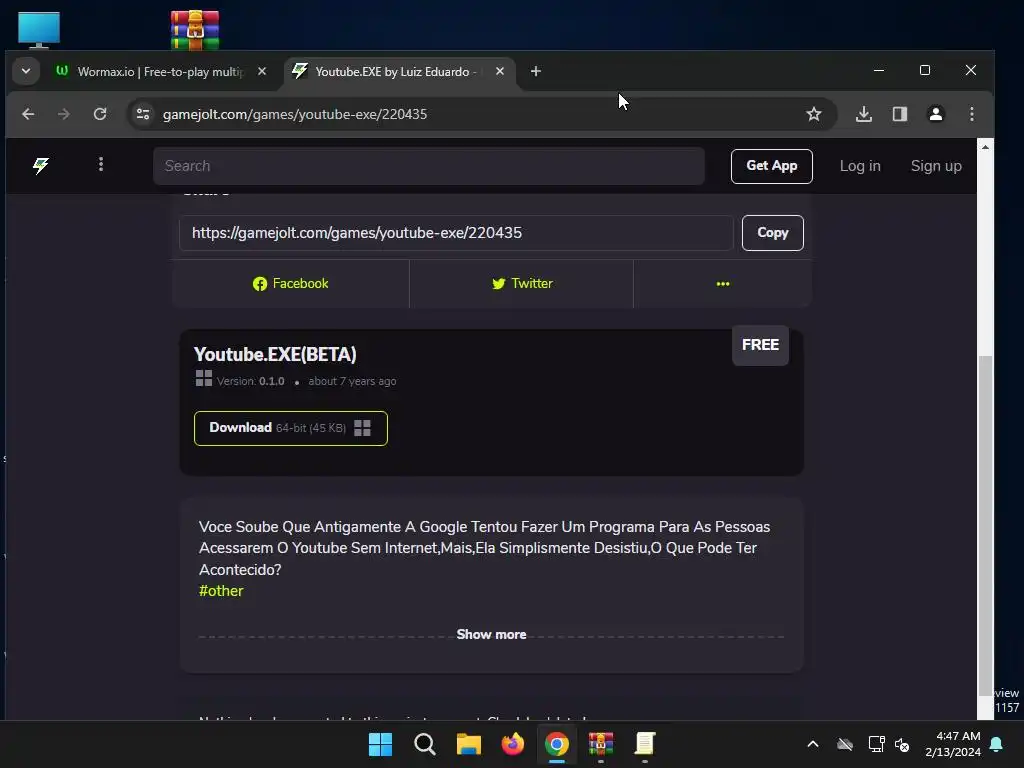The image size is (1024, 768).
Task: View site information icon in address bar
Action: [x=143, y=114]
